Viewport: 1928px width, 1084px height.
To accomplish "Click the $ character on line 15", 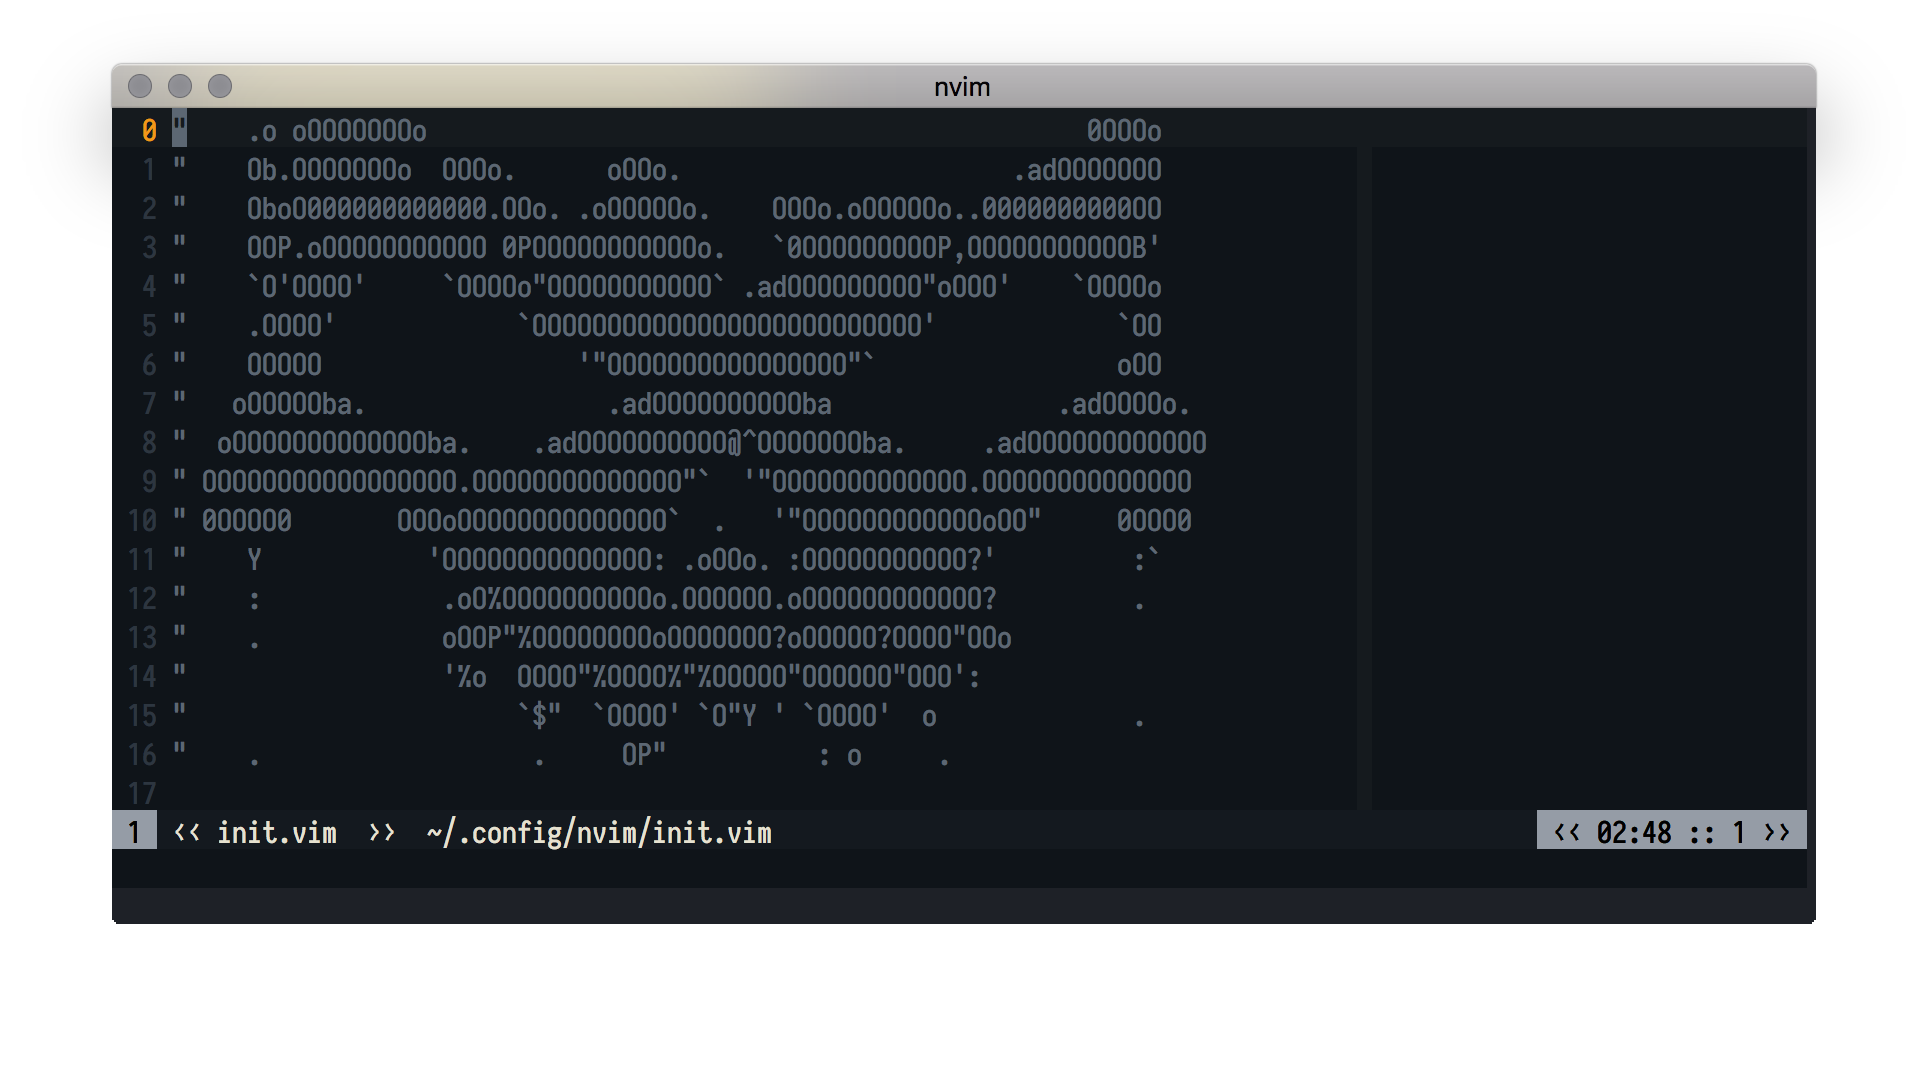I will (x=540, y=716).
